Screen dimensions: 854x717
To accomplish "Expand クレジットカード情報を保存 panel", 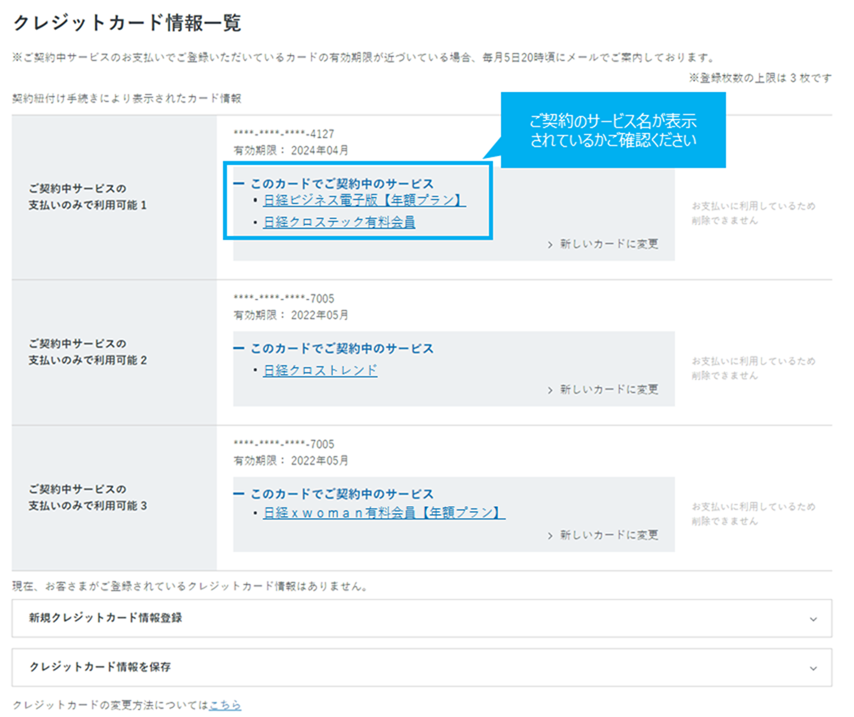I will (x=422, y=667).
